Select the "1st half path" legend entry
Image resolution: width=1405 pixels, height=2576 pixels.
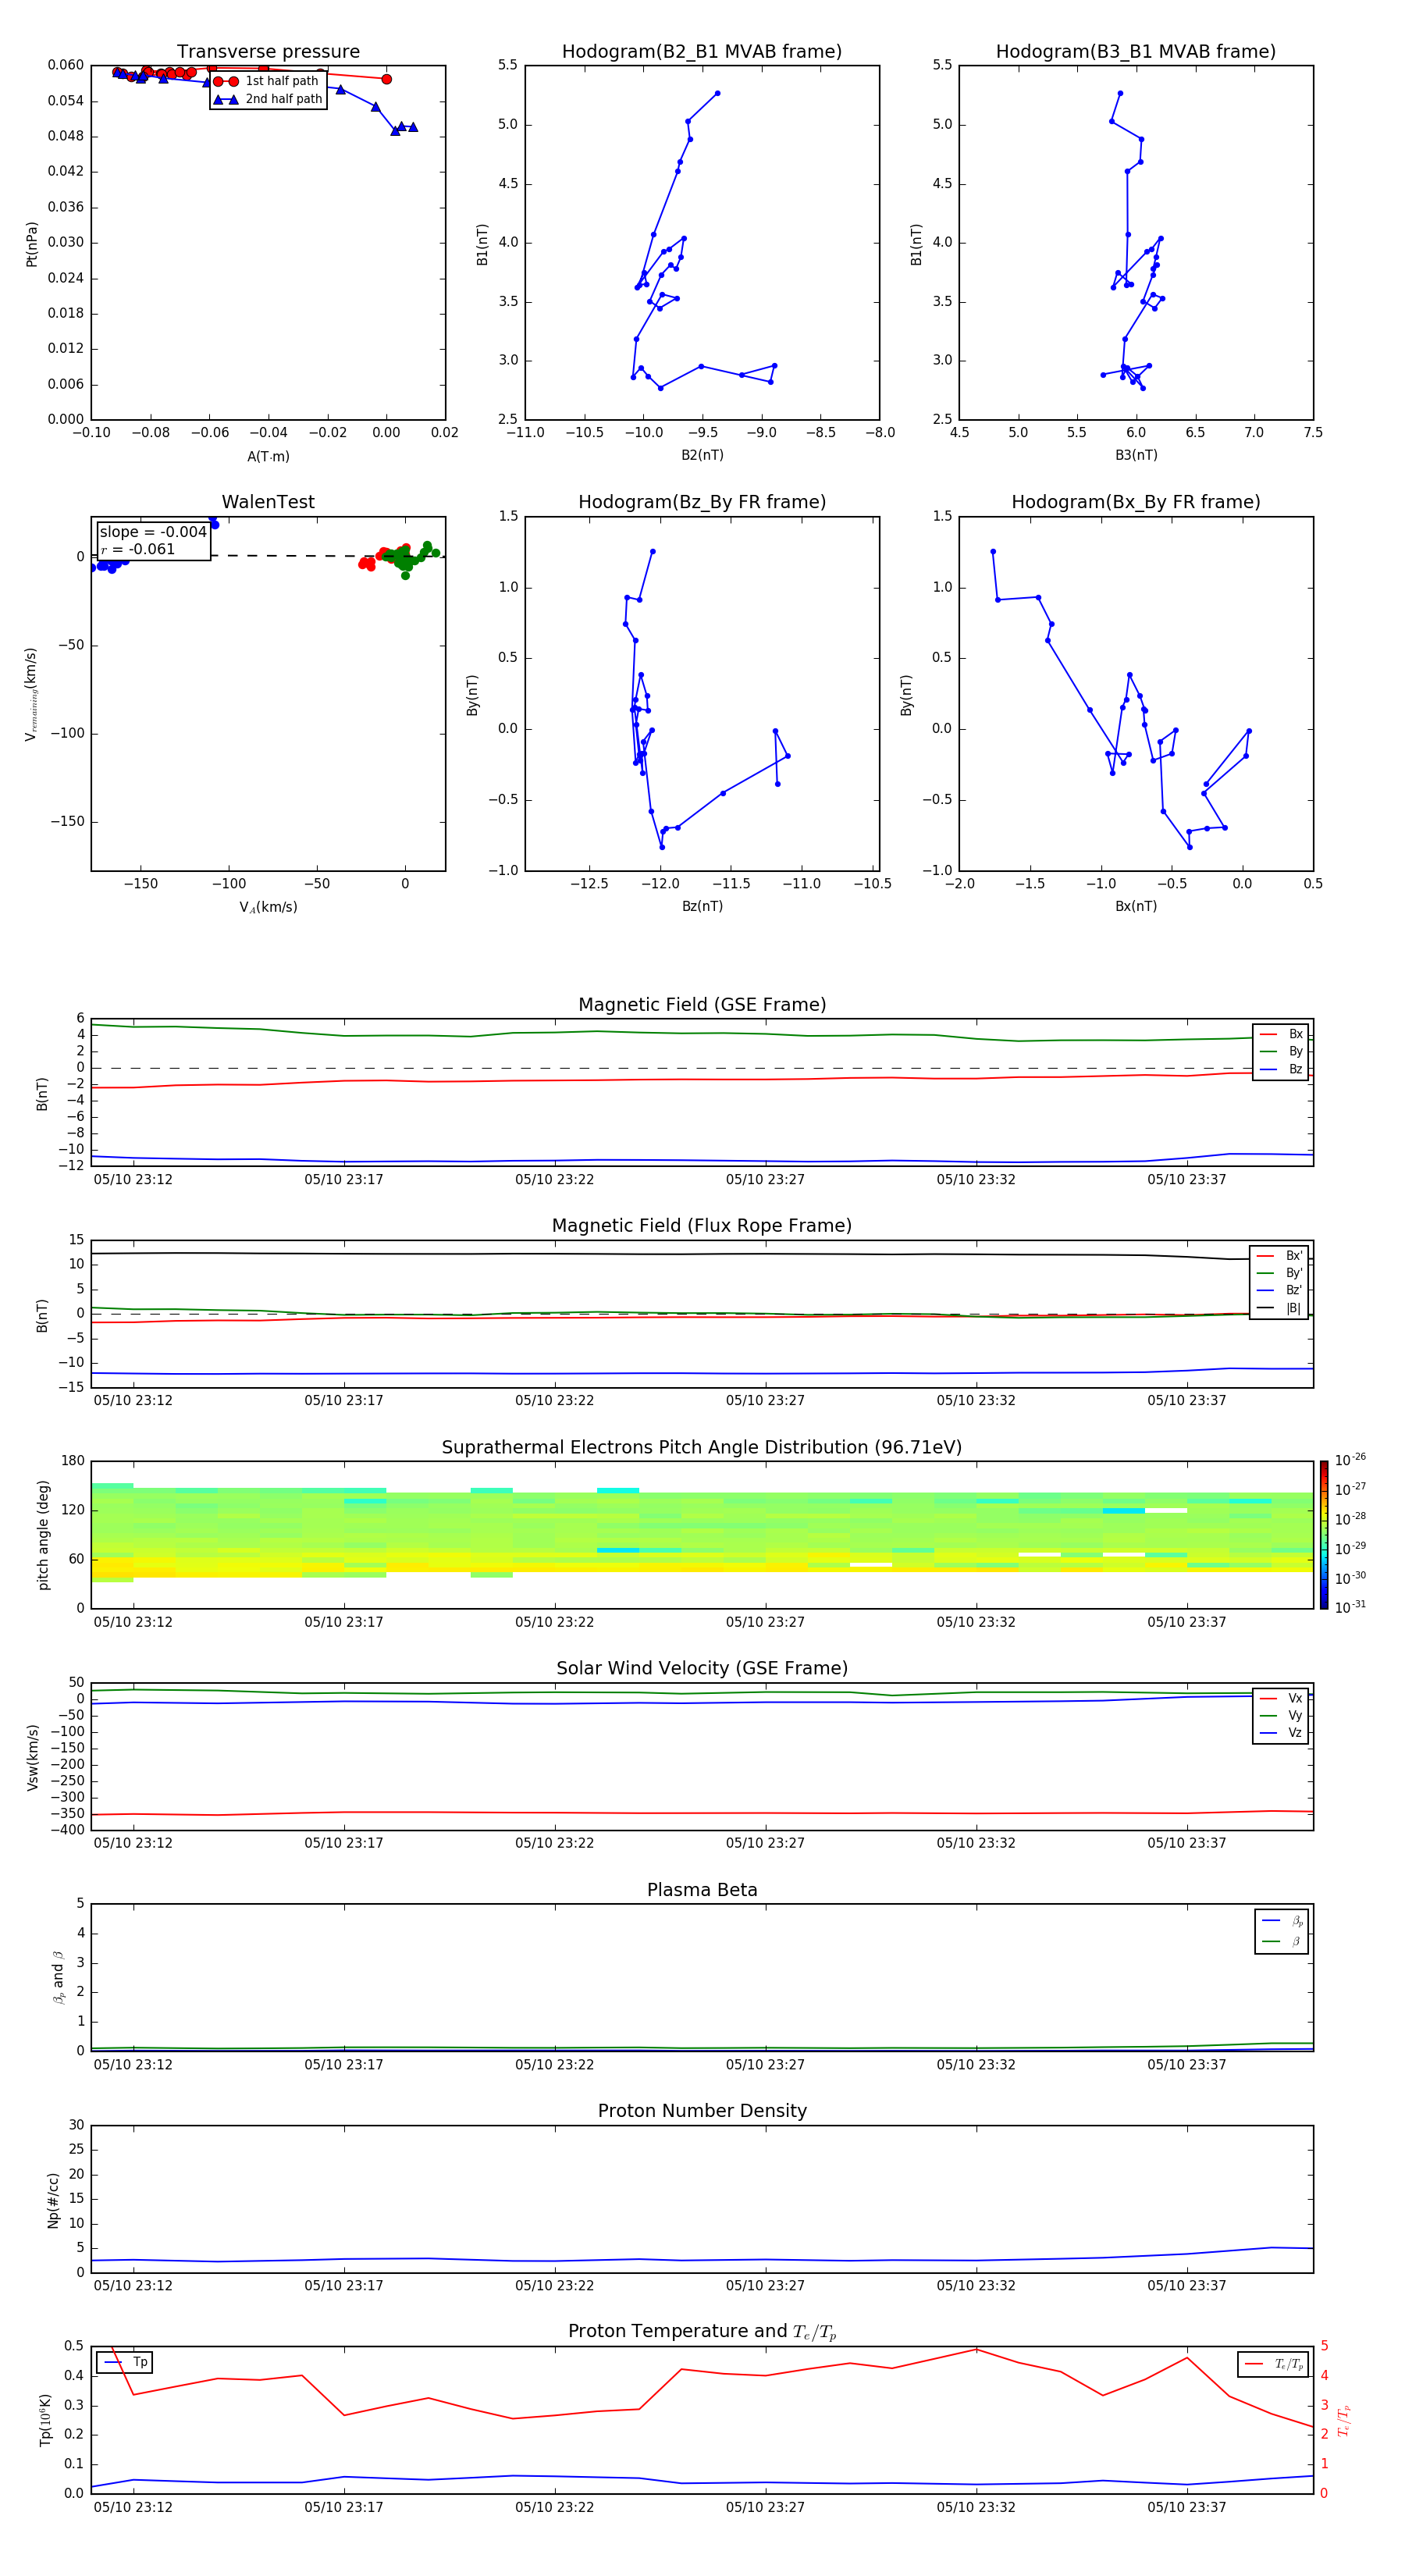point(266,81)
